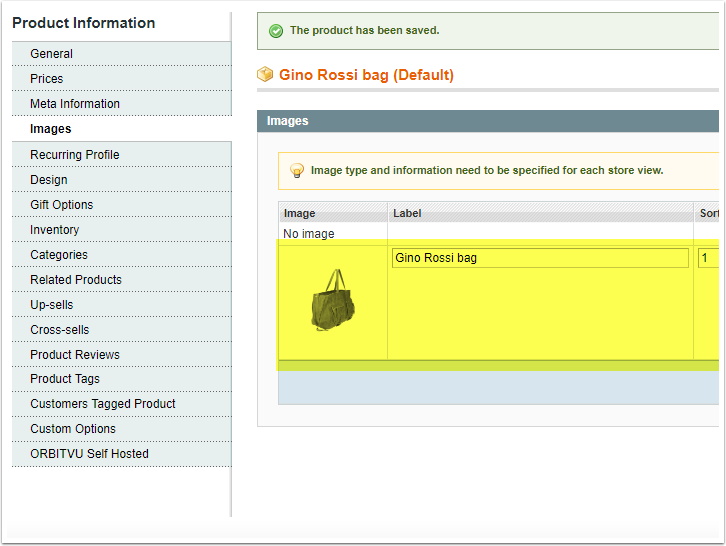The width and height of the screenshot is (726, 546).
Task: Click the Gino Rossi bag (Default) heading
Action: tap(366, 75)
